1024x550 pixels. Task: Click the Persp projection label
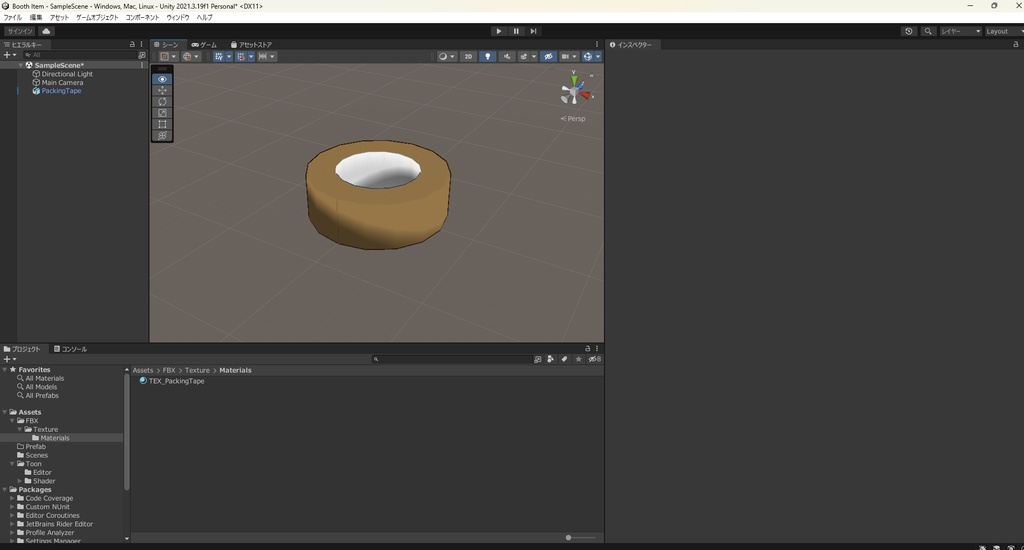[x=573, y=119]
